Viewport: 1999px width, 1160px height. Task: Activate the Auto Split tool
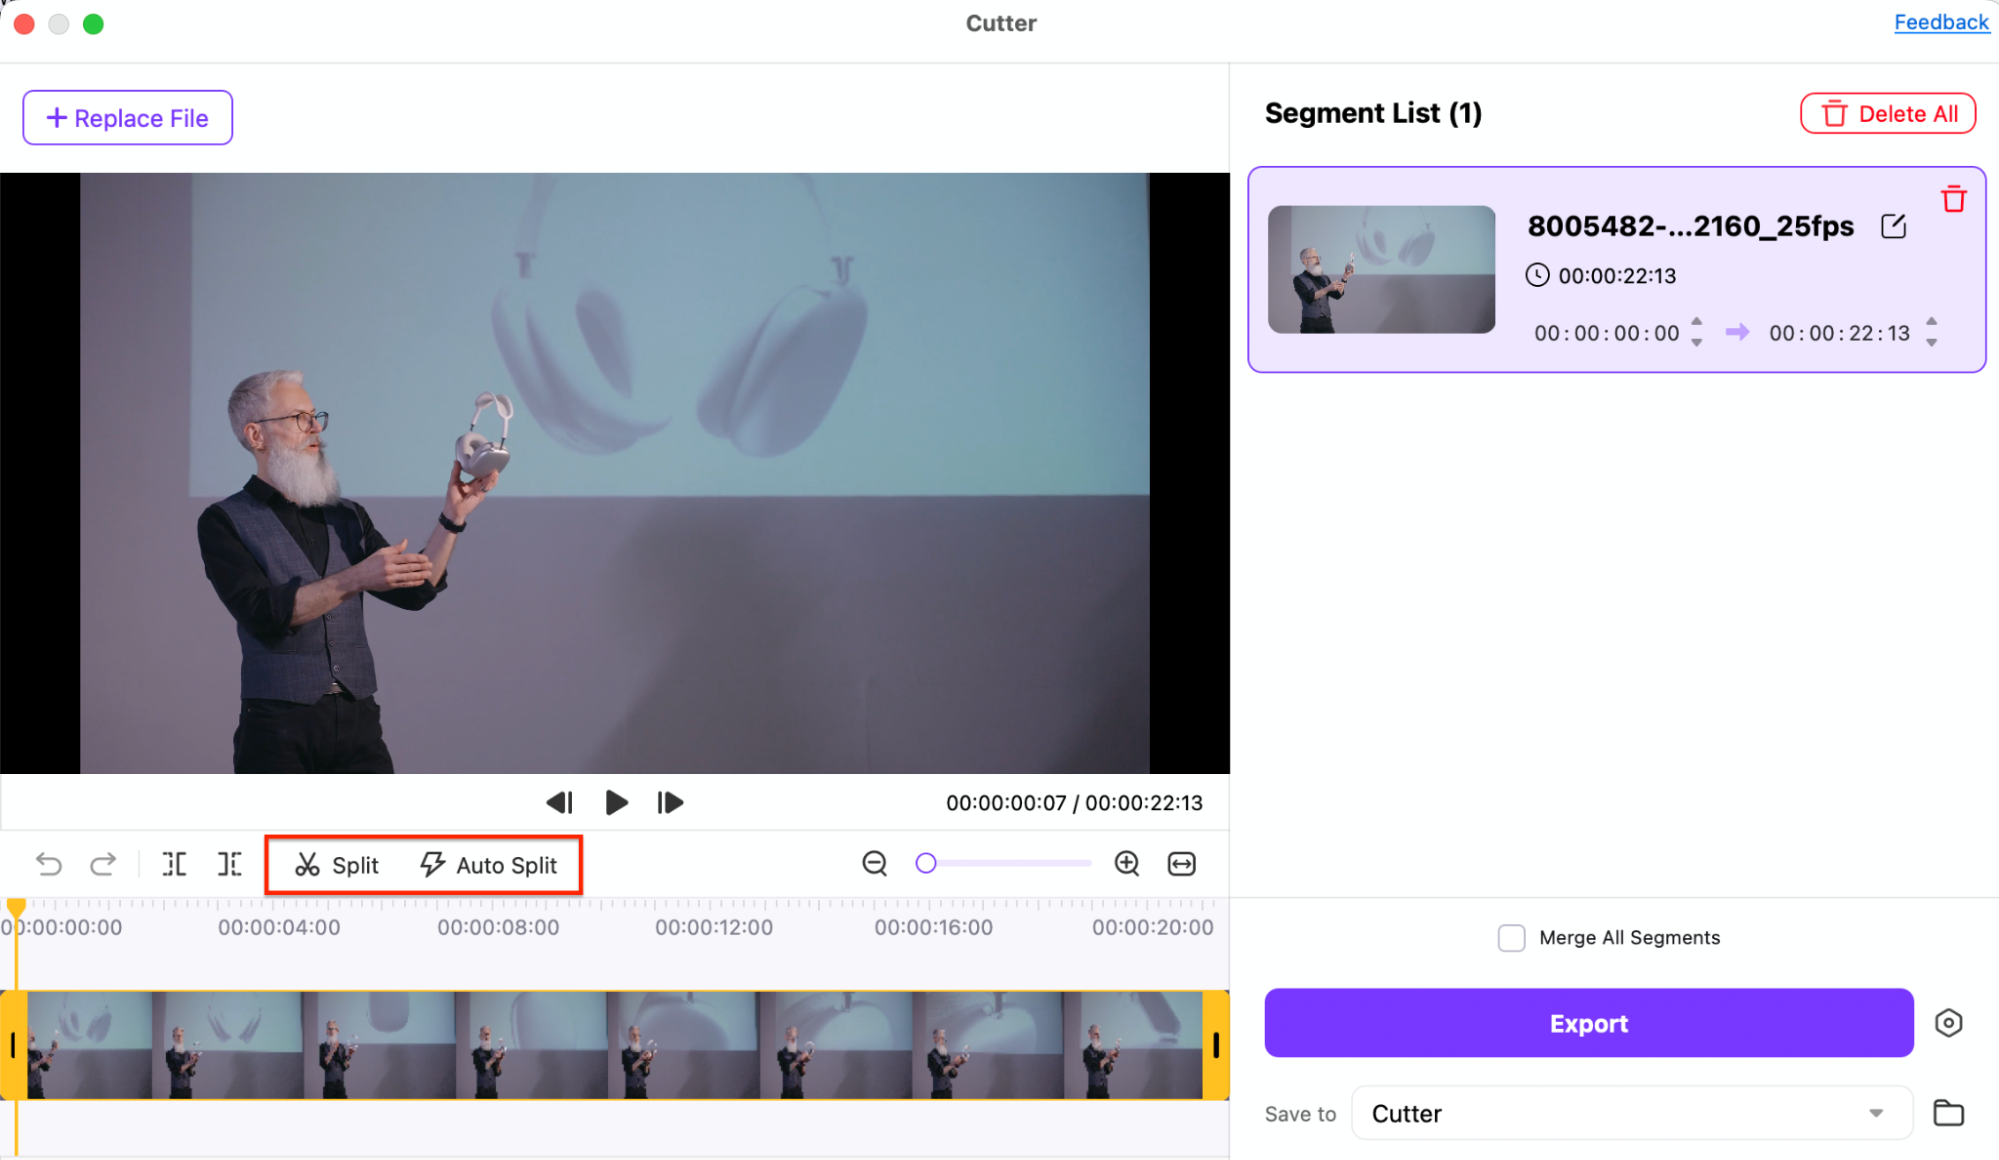489,865
